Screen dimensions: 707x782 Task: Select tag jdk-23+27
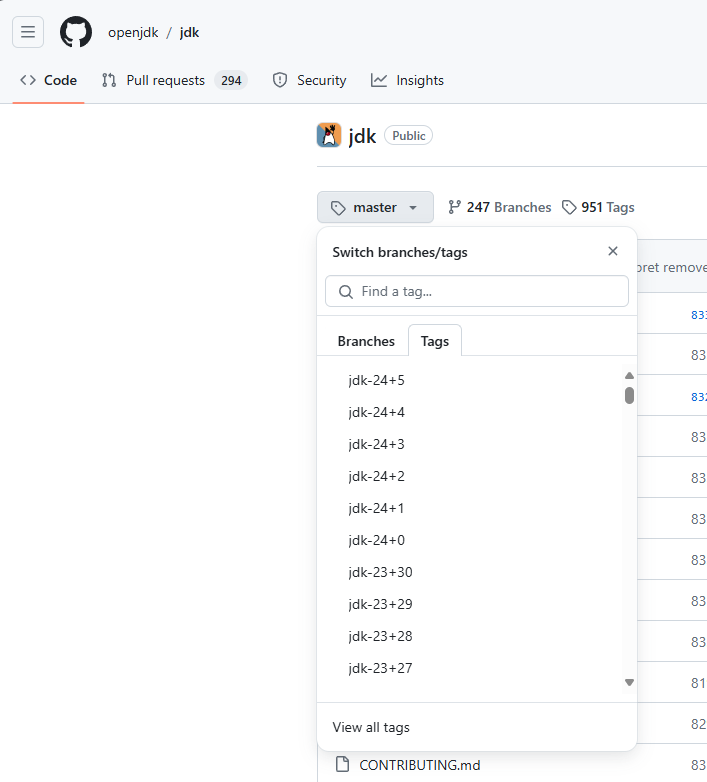coord(380,668)
